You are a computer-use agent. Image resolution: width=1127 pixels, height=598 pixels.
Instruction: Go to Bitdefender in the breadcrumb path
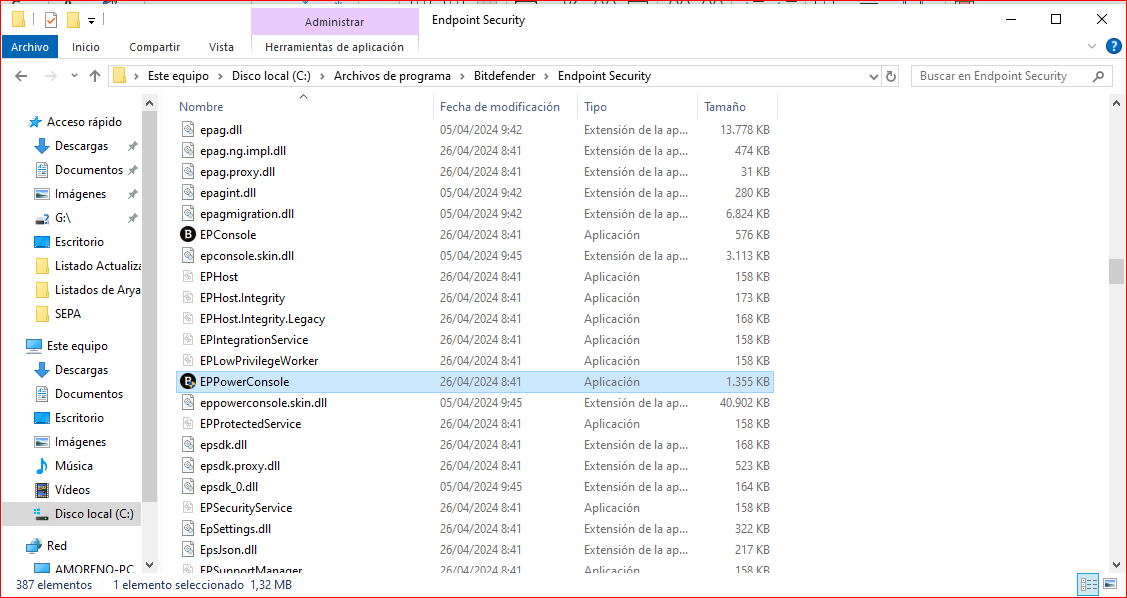point(505,76)
